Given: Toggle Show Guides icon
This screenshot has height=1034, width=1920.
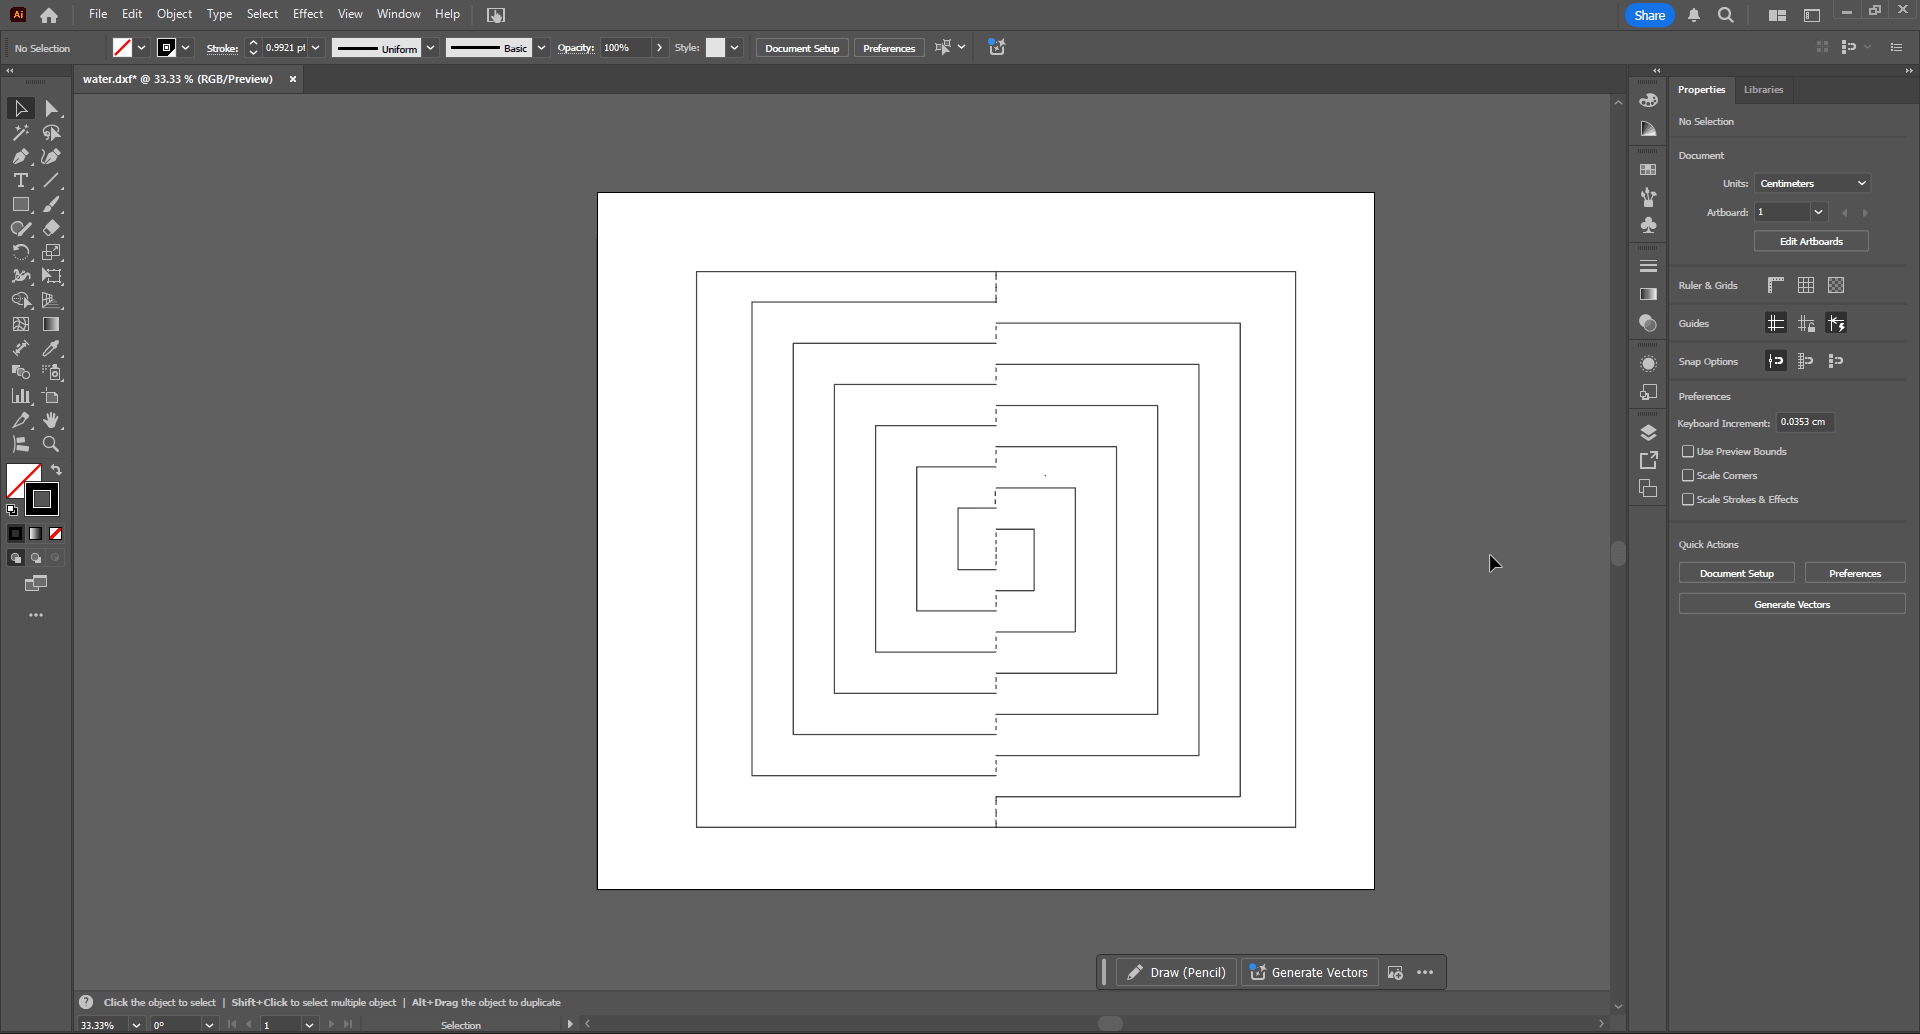Looking at the screenshot, I should 1776,323.
